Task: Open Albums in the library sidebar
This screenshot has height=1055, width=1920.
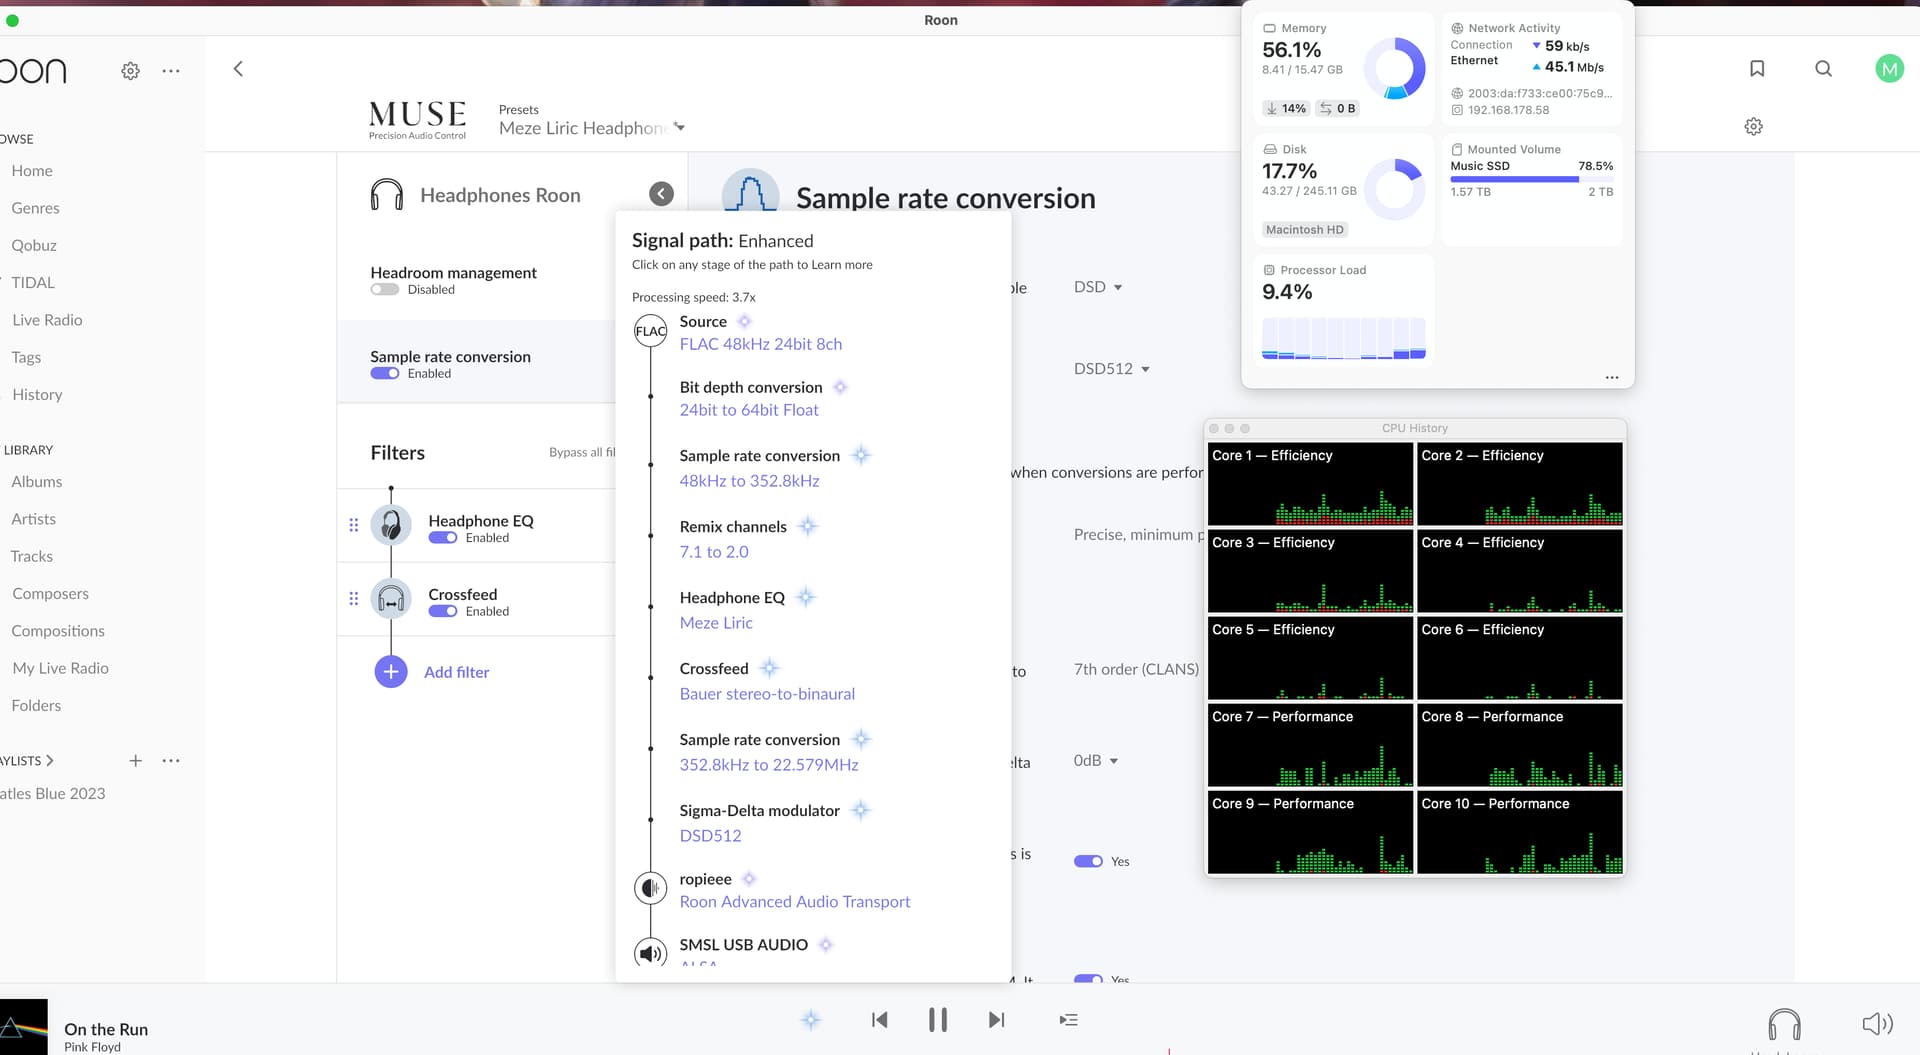Action: click(37, 482)
